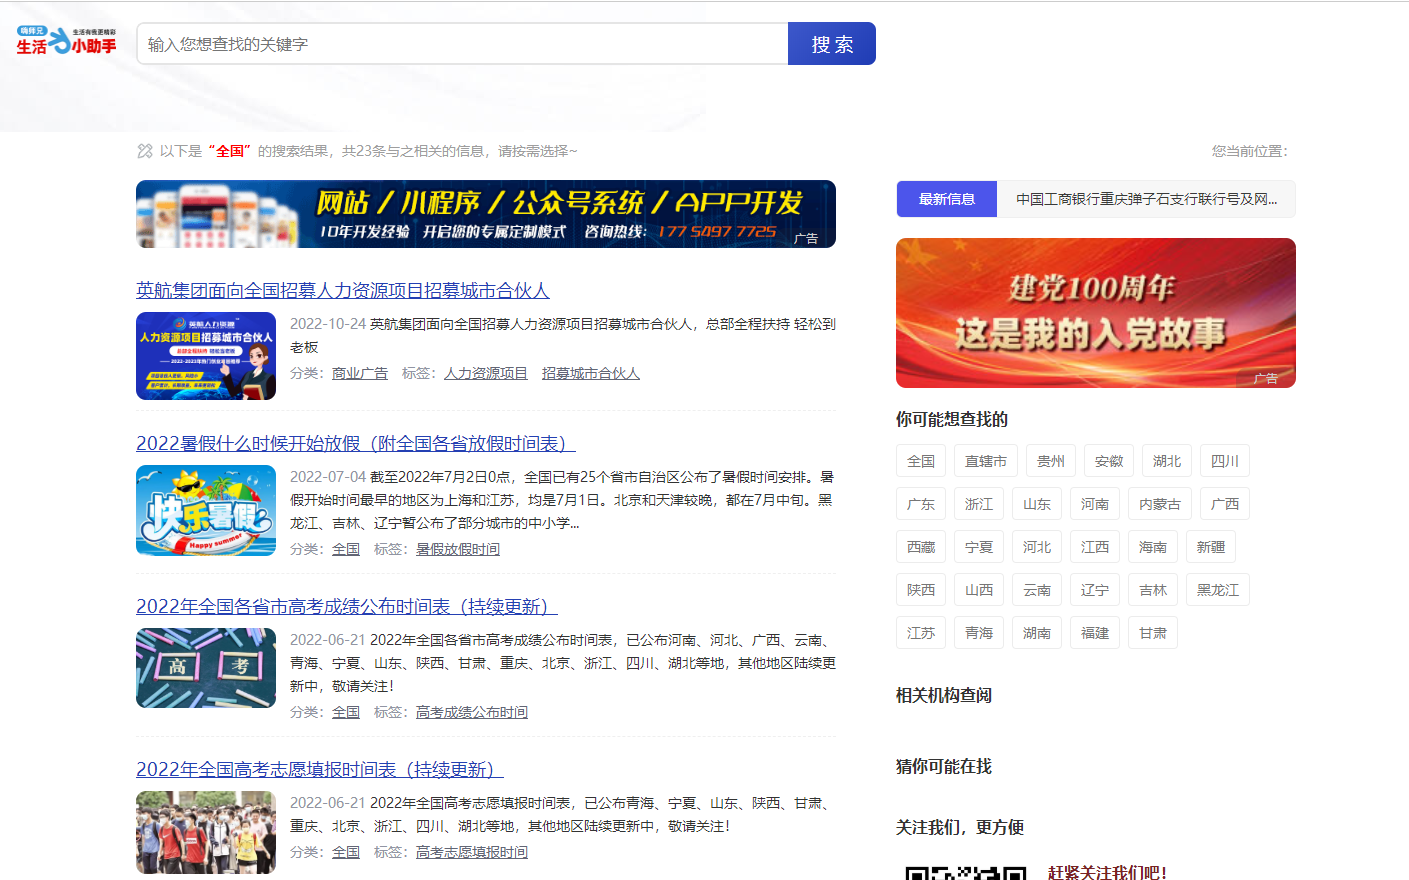Image resolution: width=1409 pixels, height=880 pixels.
Task: Open the 中国工商银行重庆弹子石支行 news headline
Action: [x=1146, y=199]
